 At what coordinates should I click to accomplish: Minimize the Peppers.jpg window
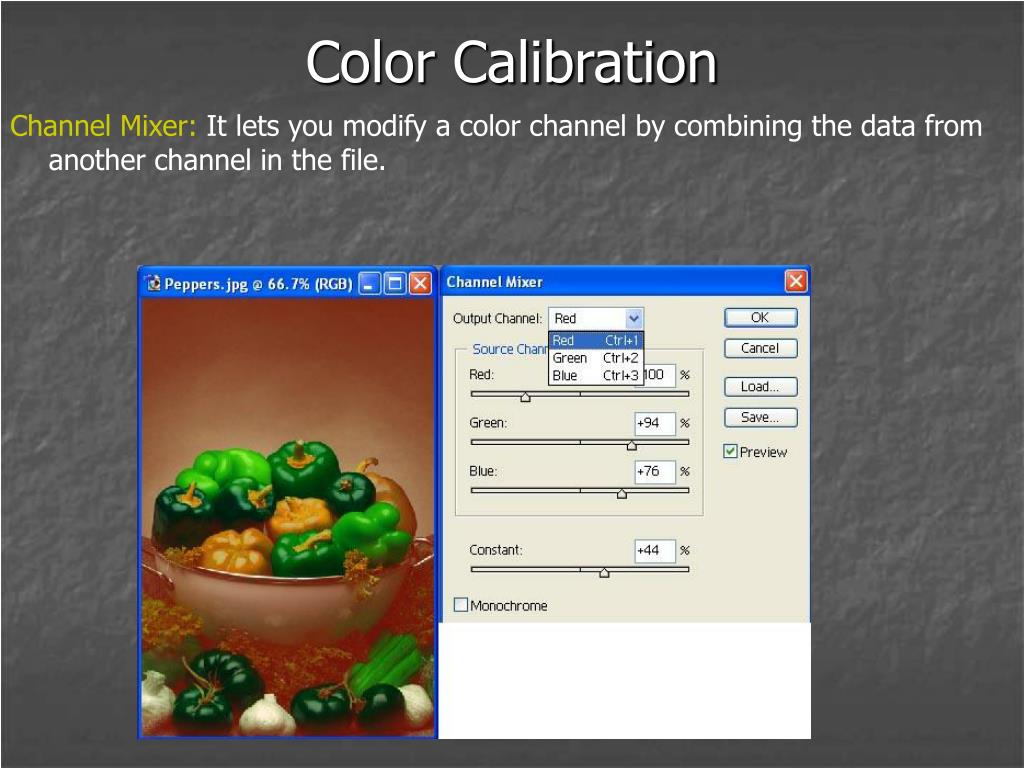point(370,283)
